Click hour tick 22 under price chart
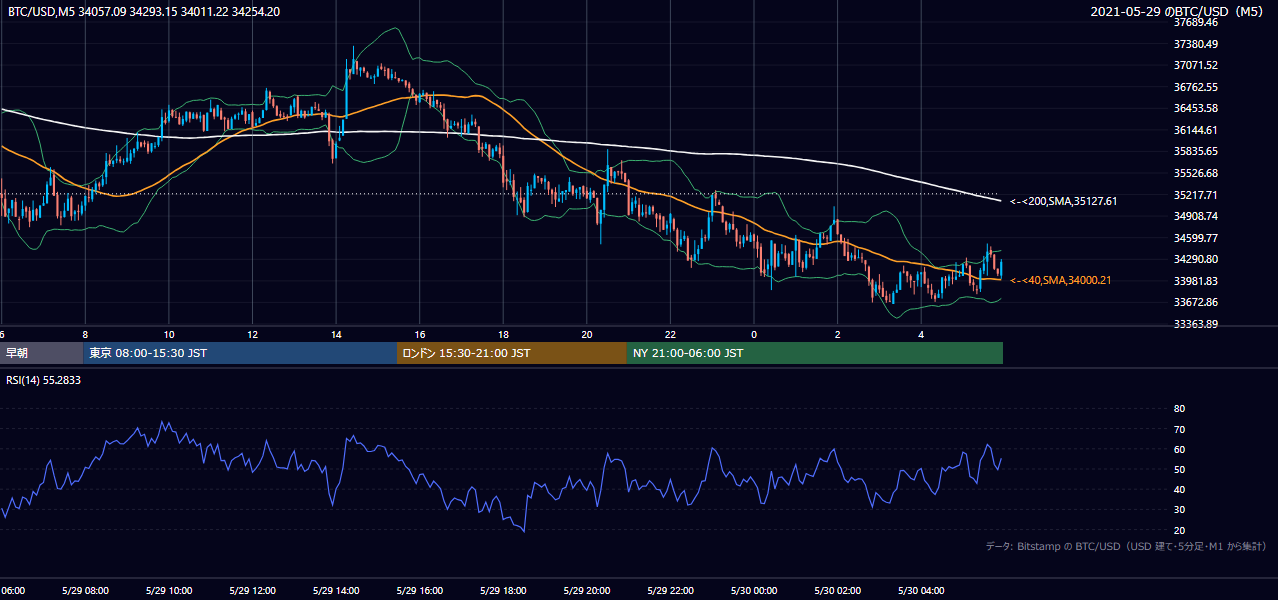Viewport: 1278px width, 600px height. (670, 334)
